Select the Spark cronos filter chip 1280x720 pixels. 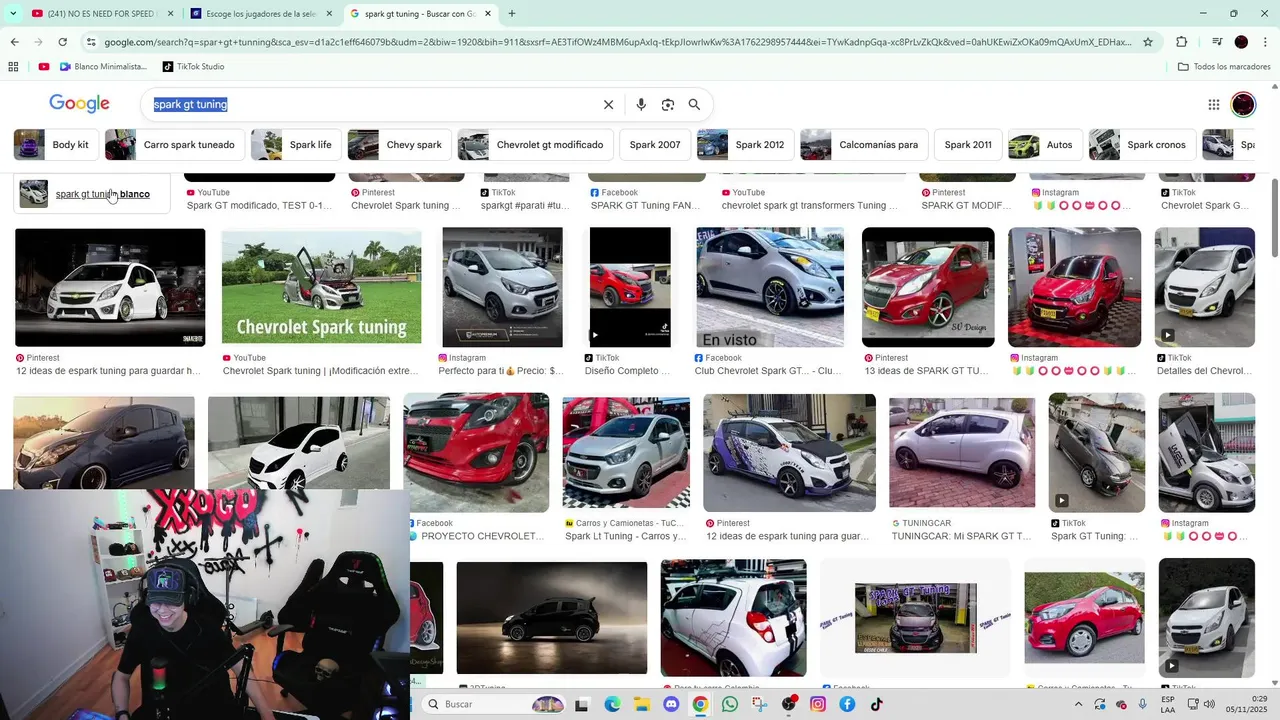pyautogui.click(x=1142, y=145)
